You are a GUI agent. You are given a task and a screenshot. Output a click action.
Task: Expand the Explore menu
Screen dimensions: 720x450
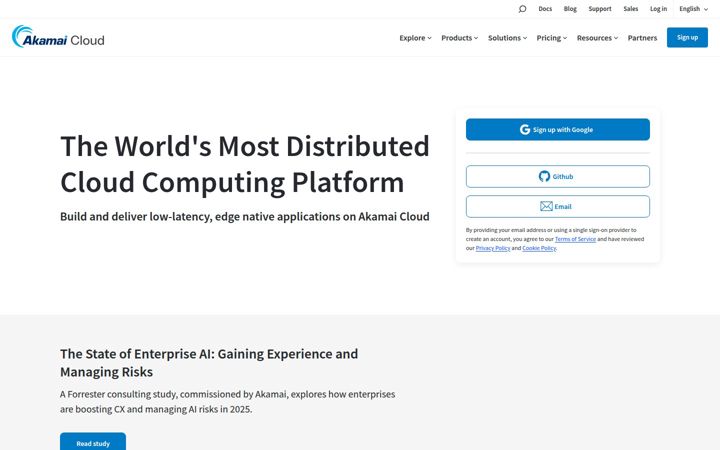coord(415,38)
